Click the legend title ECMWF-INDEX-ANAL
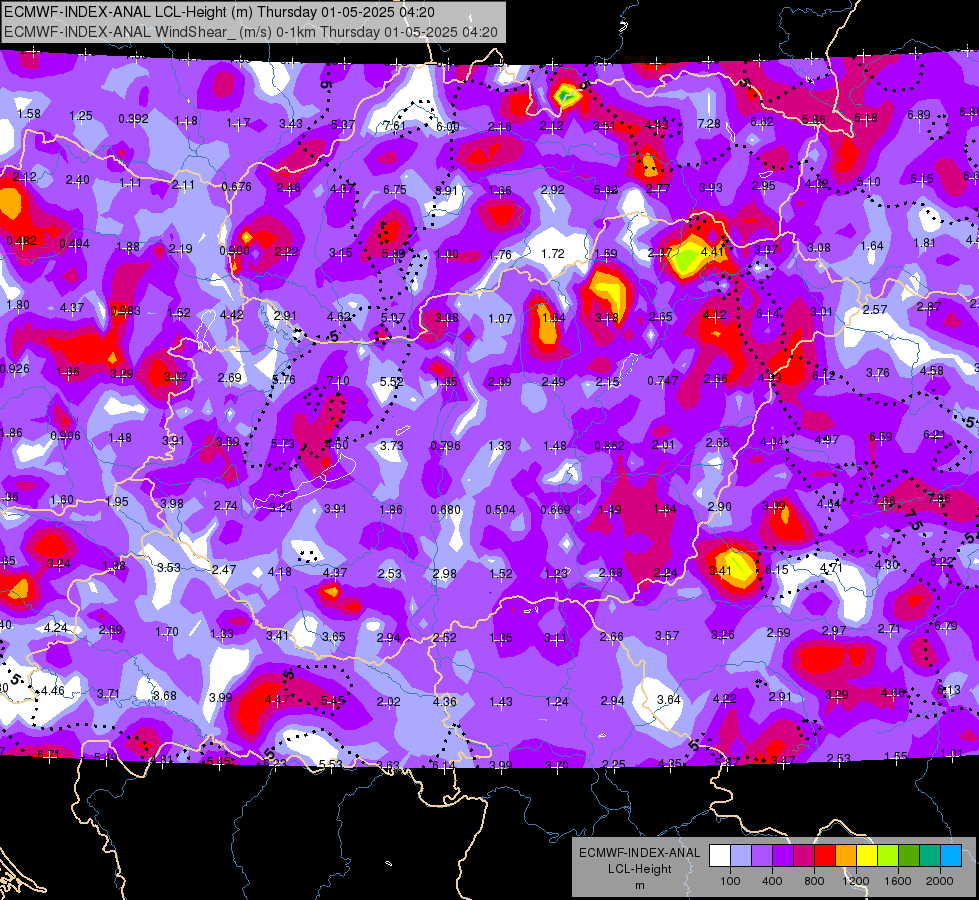Screen dimensions: 979x900 tap(639, 853)
